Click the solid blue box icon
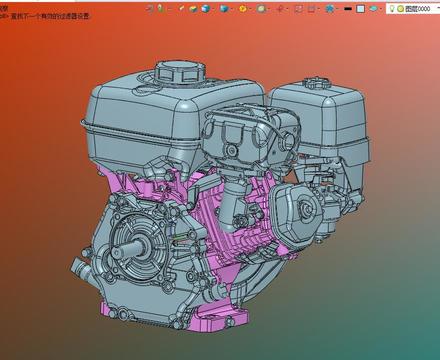This screenshot has width=440, height=360. click(224, 9)
